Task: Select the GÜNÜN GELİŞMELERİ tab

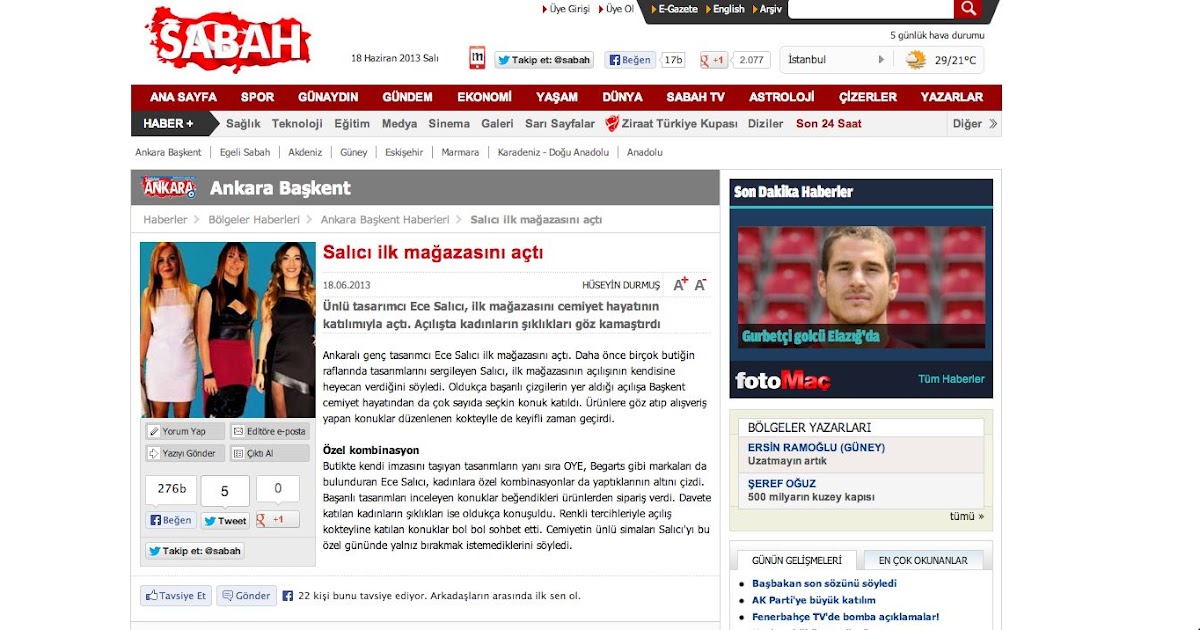Action: (x=797, y=560)
